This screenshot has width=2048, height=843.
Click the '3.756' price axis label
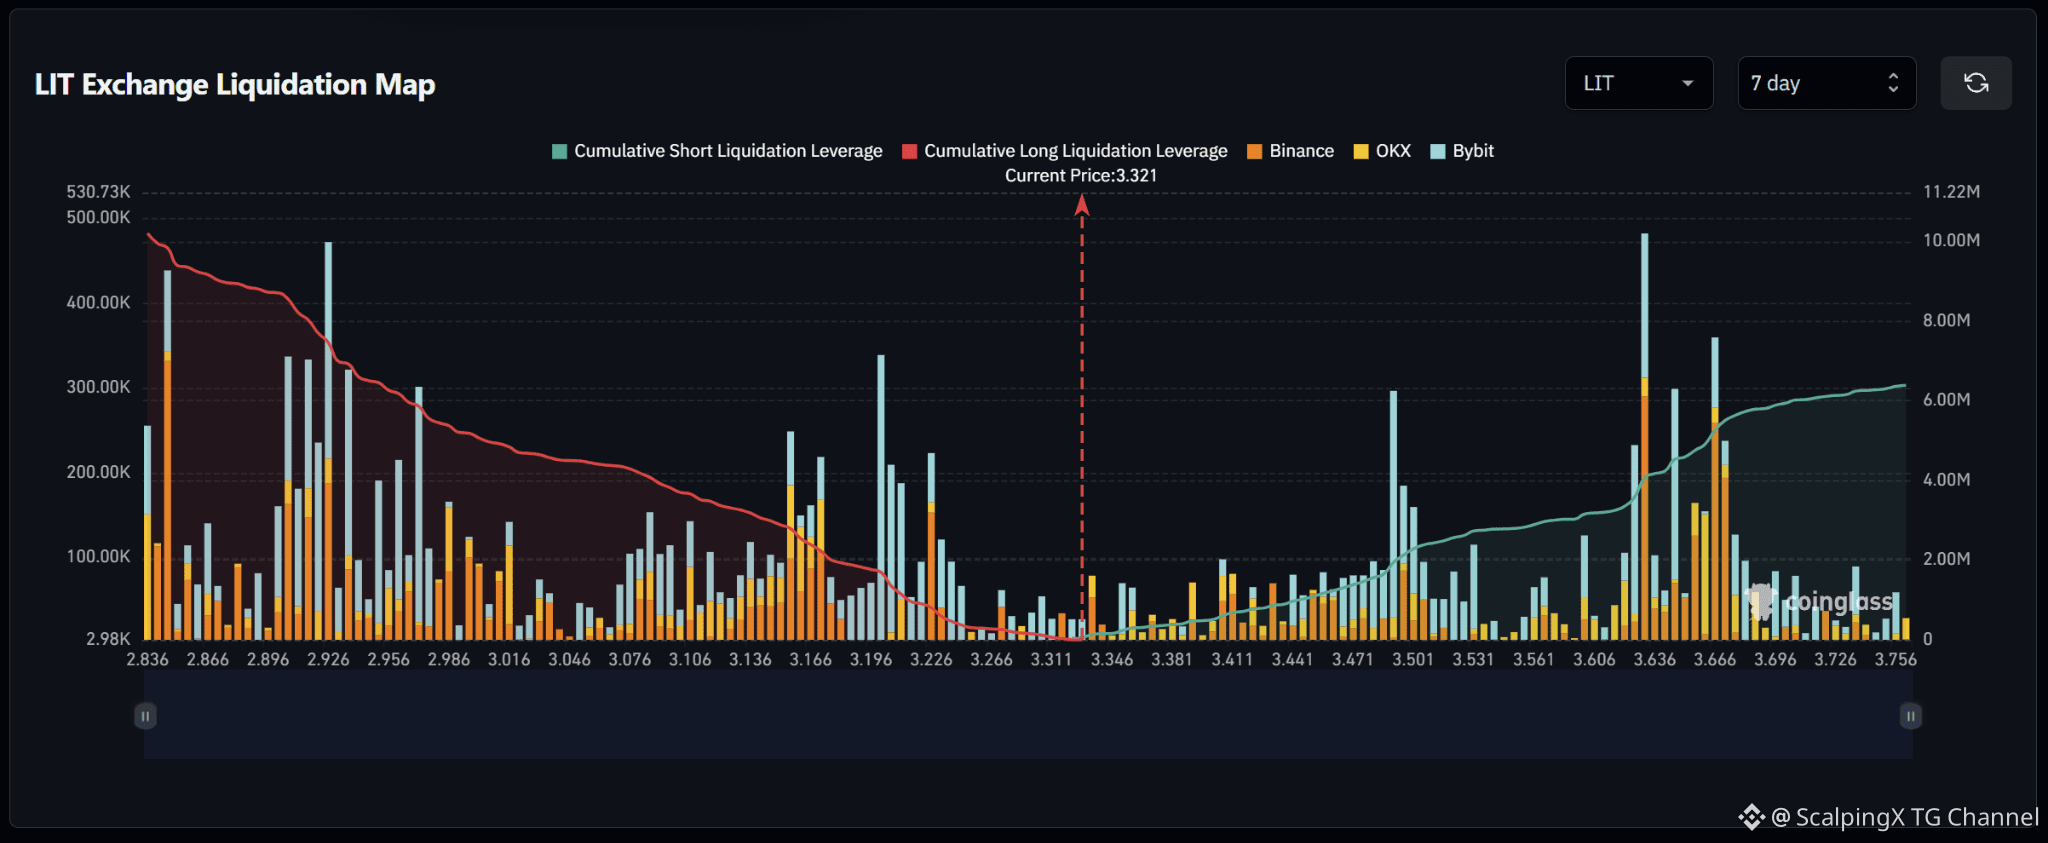point(1896,660)
